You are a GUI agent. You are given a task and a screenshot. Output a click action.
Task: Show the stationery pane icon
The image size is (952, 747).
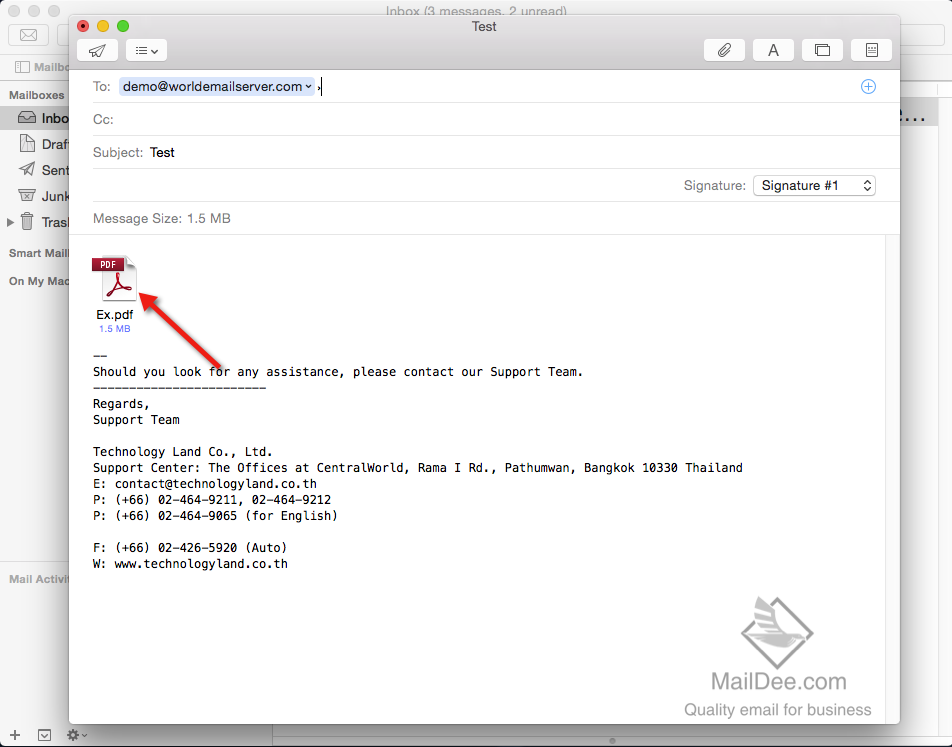(871, 49)
